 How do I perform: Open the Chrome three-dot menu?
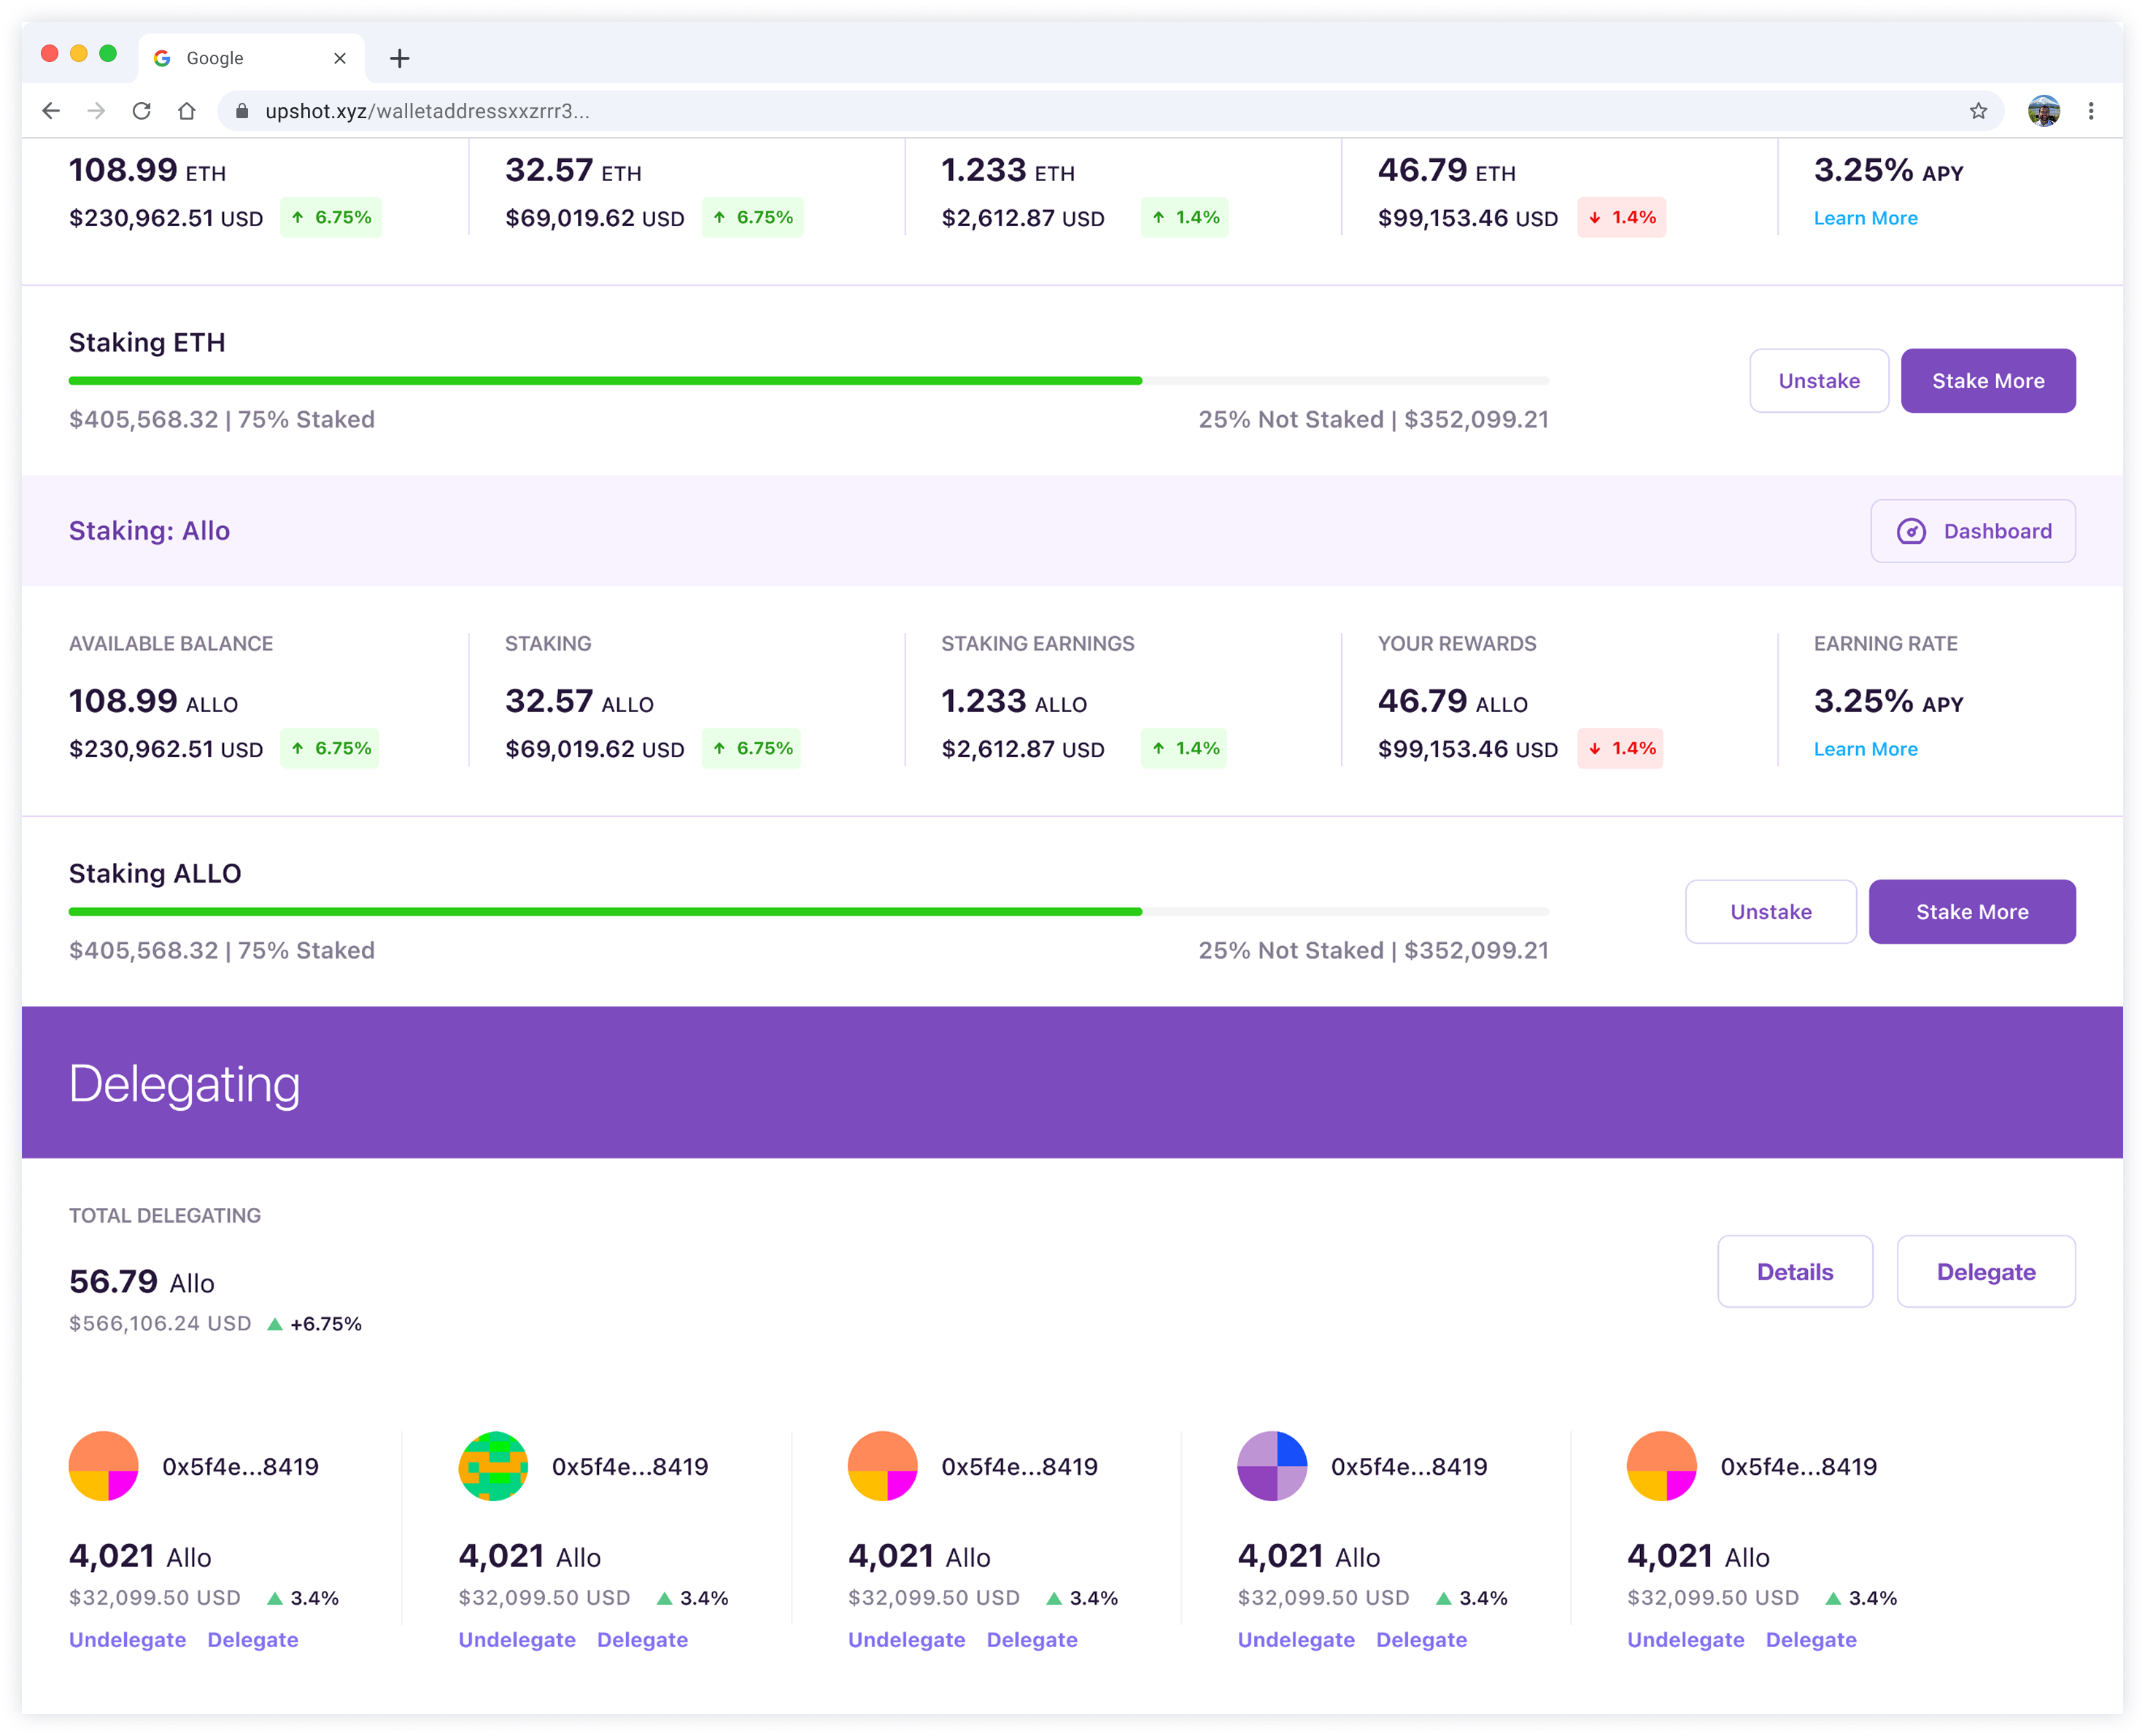tap(2091, 111)
